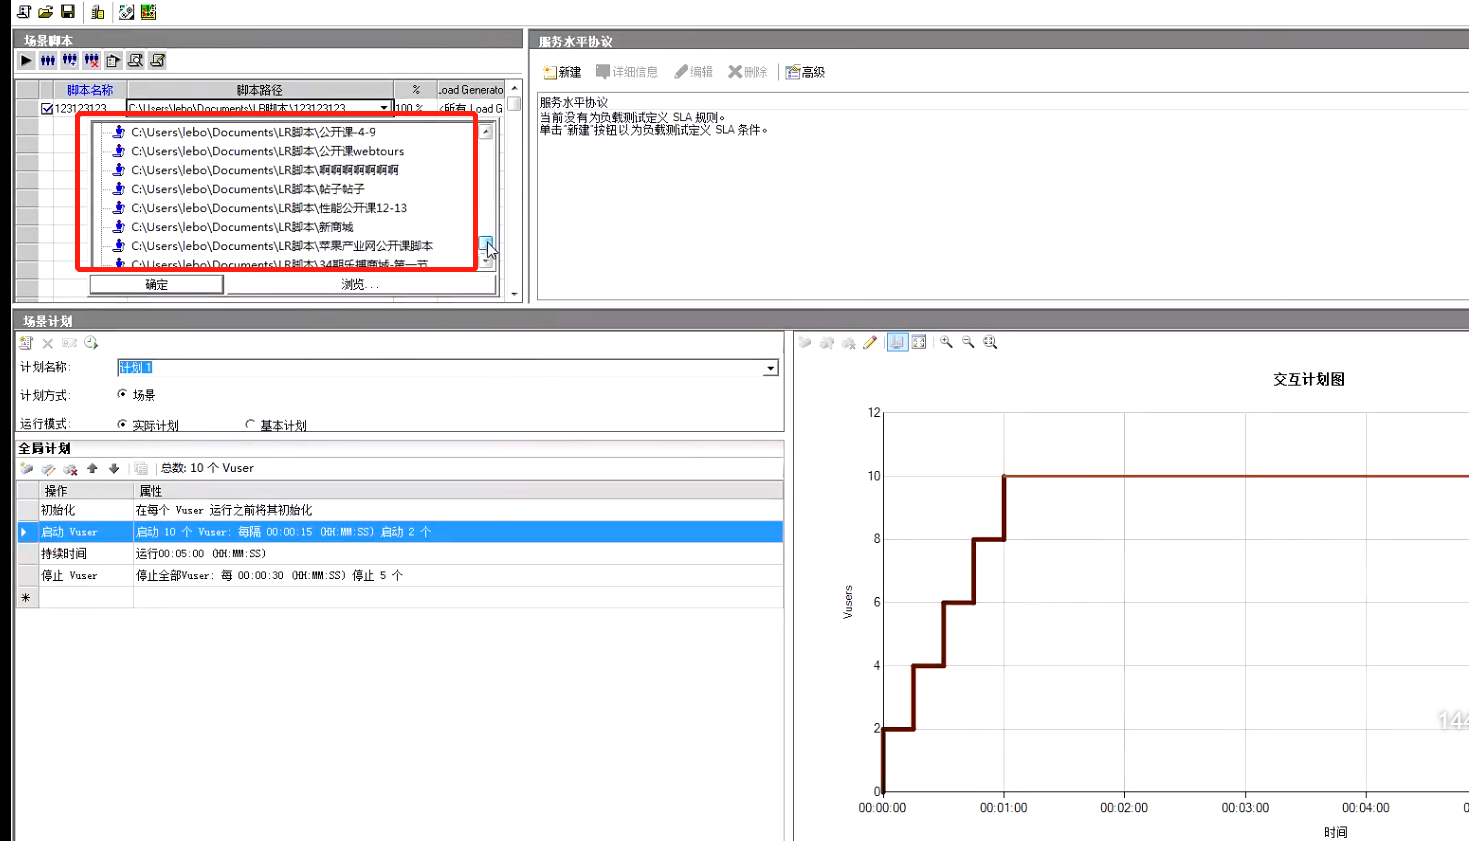1469x841 pixels.
Task: Click the new scenario icon in top toolbar
Action: click(x=24, y=12)
